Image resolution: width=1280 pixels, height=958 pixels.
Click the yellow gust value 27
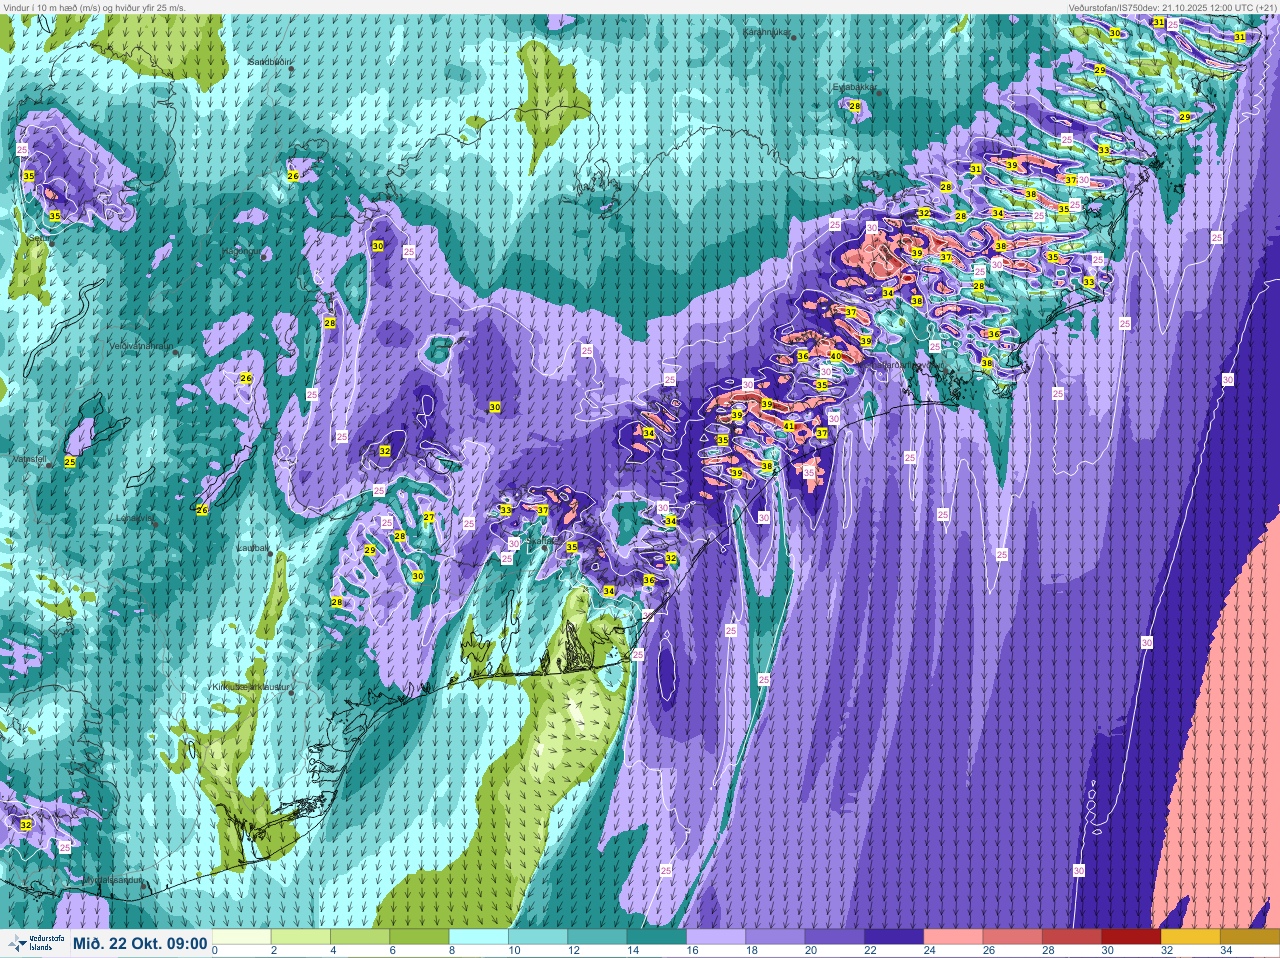pyautogui.click(x=429, y=517)
